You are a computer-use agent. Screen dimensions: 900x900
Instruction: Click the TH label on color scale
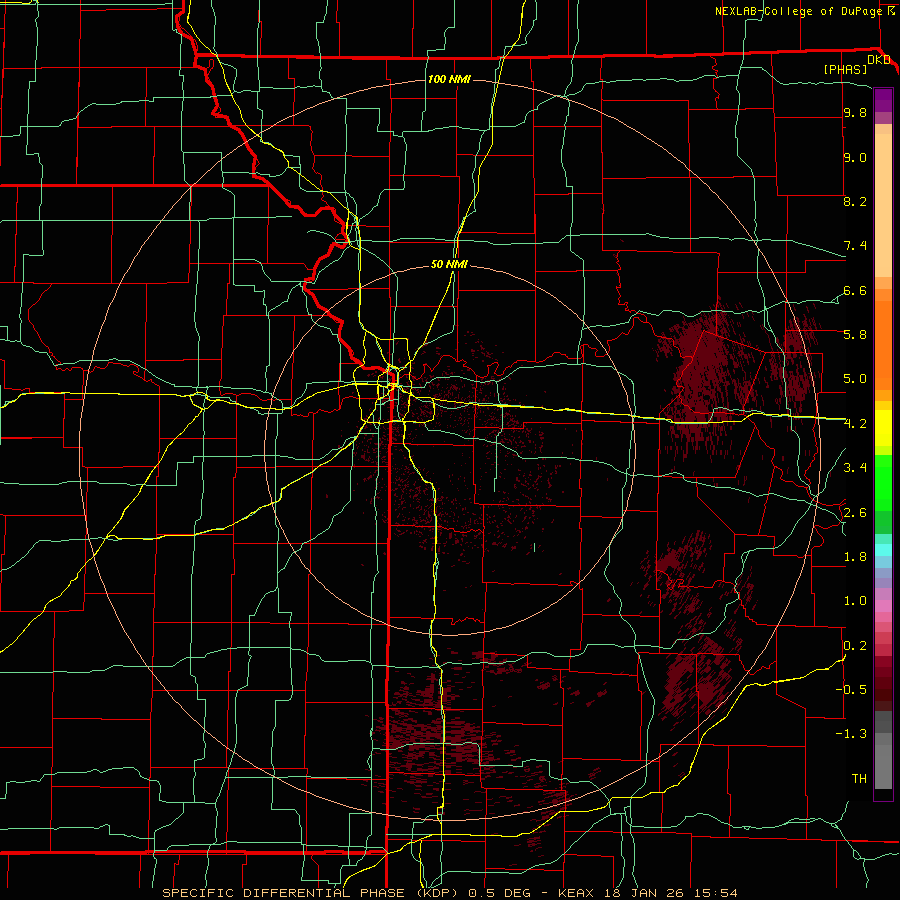(x=859, y=779)
